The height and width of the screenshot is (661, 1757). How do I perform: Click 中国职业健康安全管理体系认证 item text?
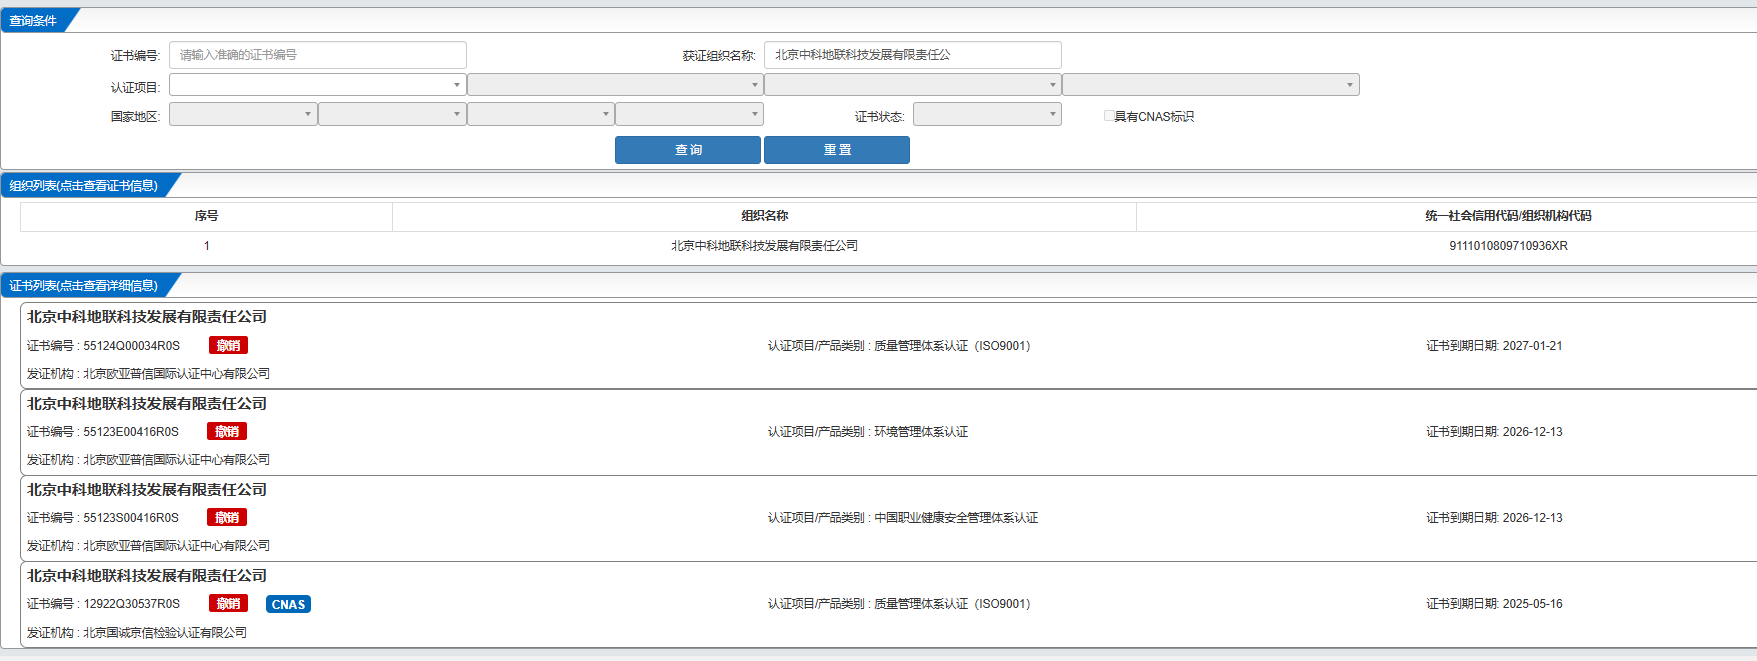point(956,518)
